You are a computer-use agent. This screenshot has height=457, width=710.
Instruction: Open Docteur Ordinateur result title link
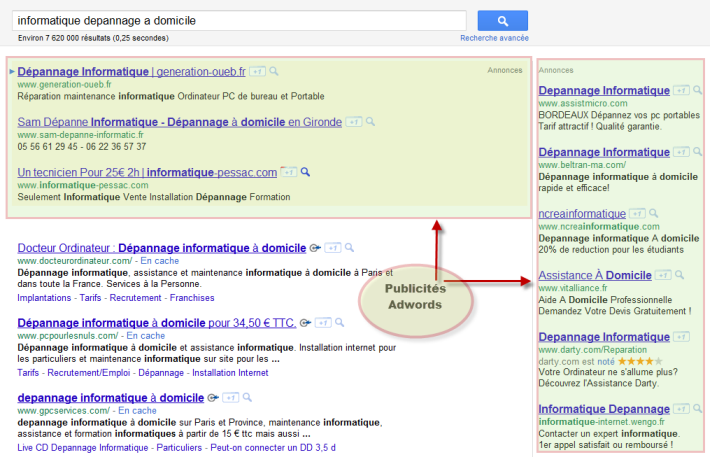(x=162, y=248)
